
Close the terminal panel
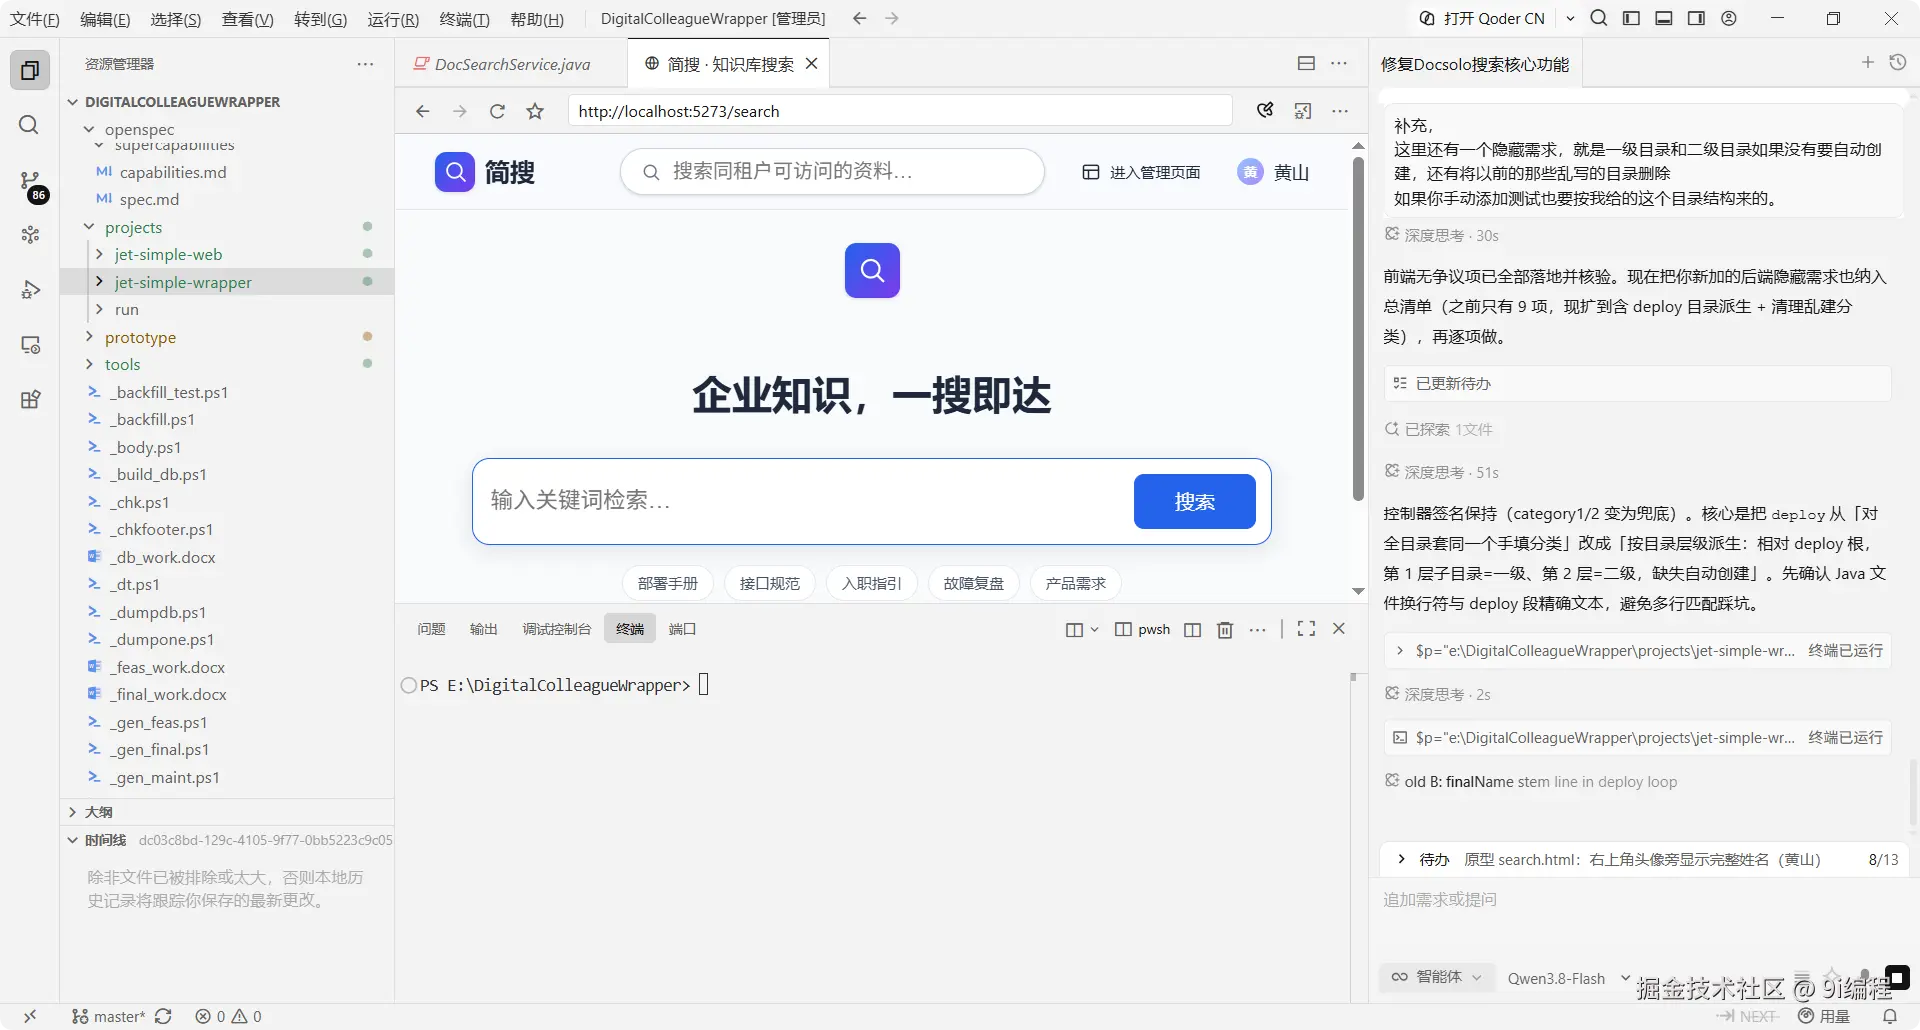click(x=1339, y=629)
